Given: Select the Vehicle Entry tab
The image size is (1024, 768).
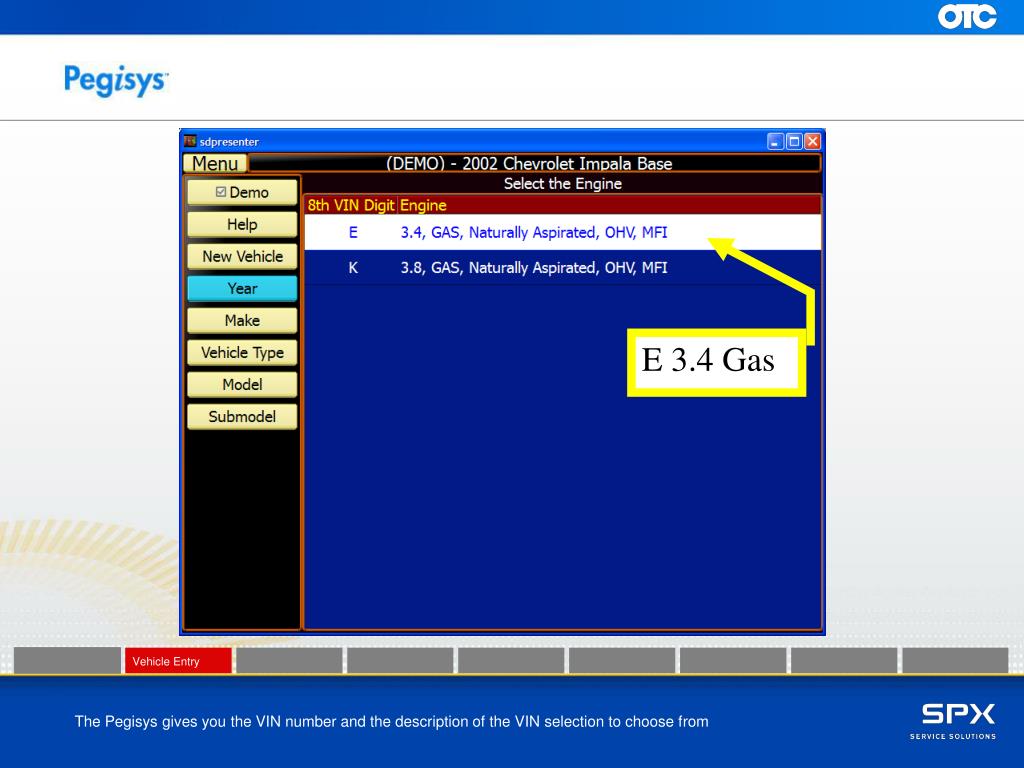Looking at the screenshot, I should [178, 661].
